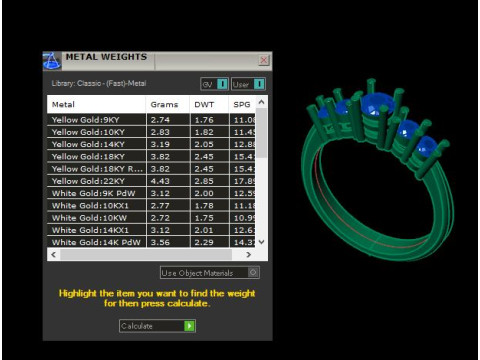Click the green arrow on Calculate
The width and height of the screenshot is (480, 360).
coord(189,326)
